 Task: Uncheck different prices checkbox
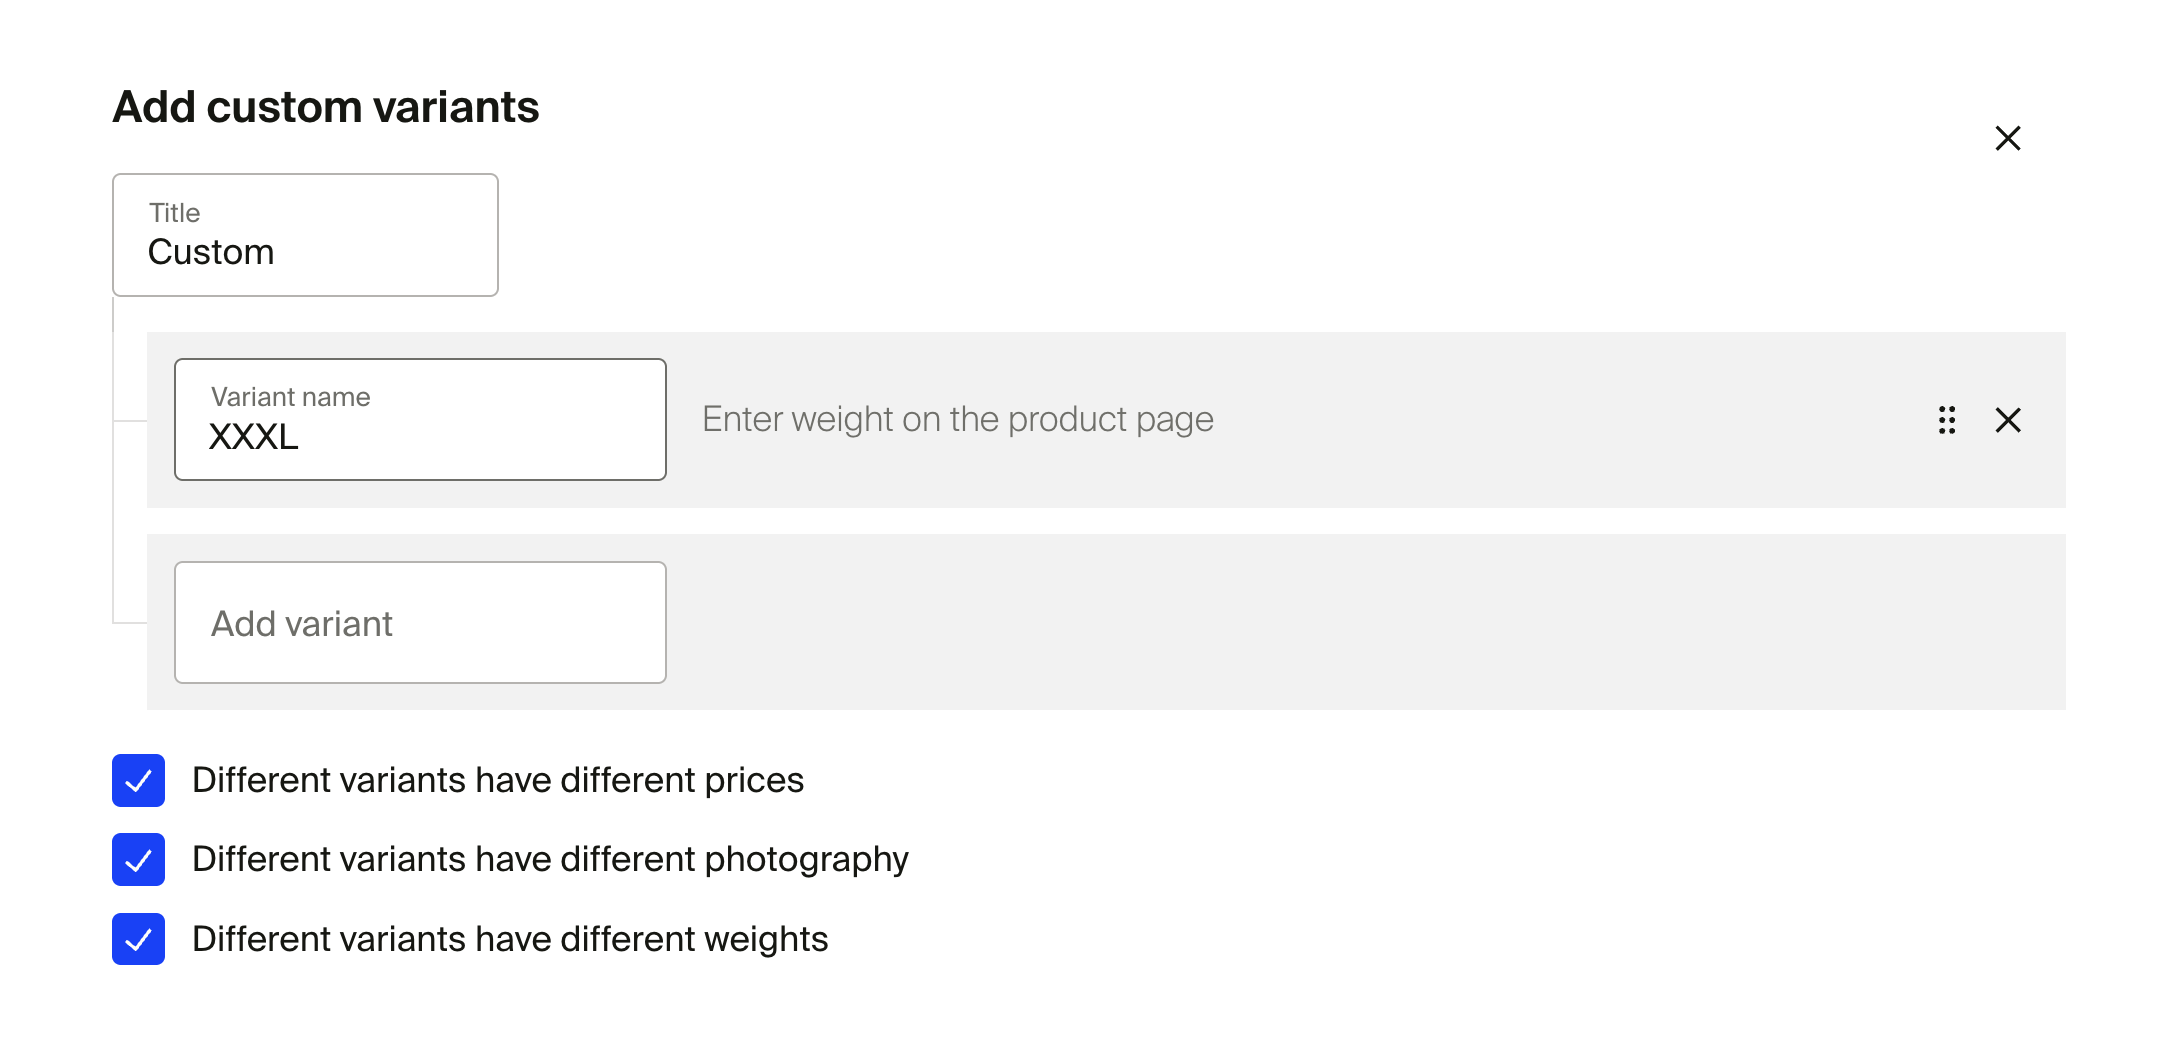138,780
